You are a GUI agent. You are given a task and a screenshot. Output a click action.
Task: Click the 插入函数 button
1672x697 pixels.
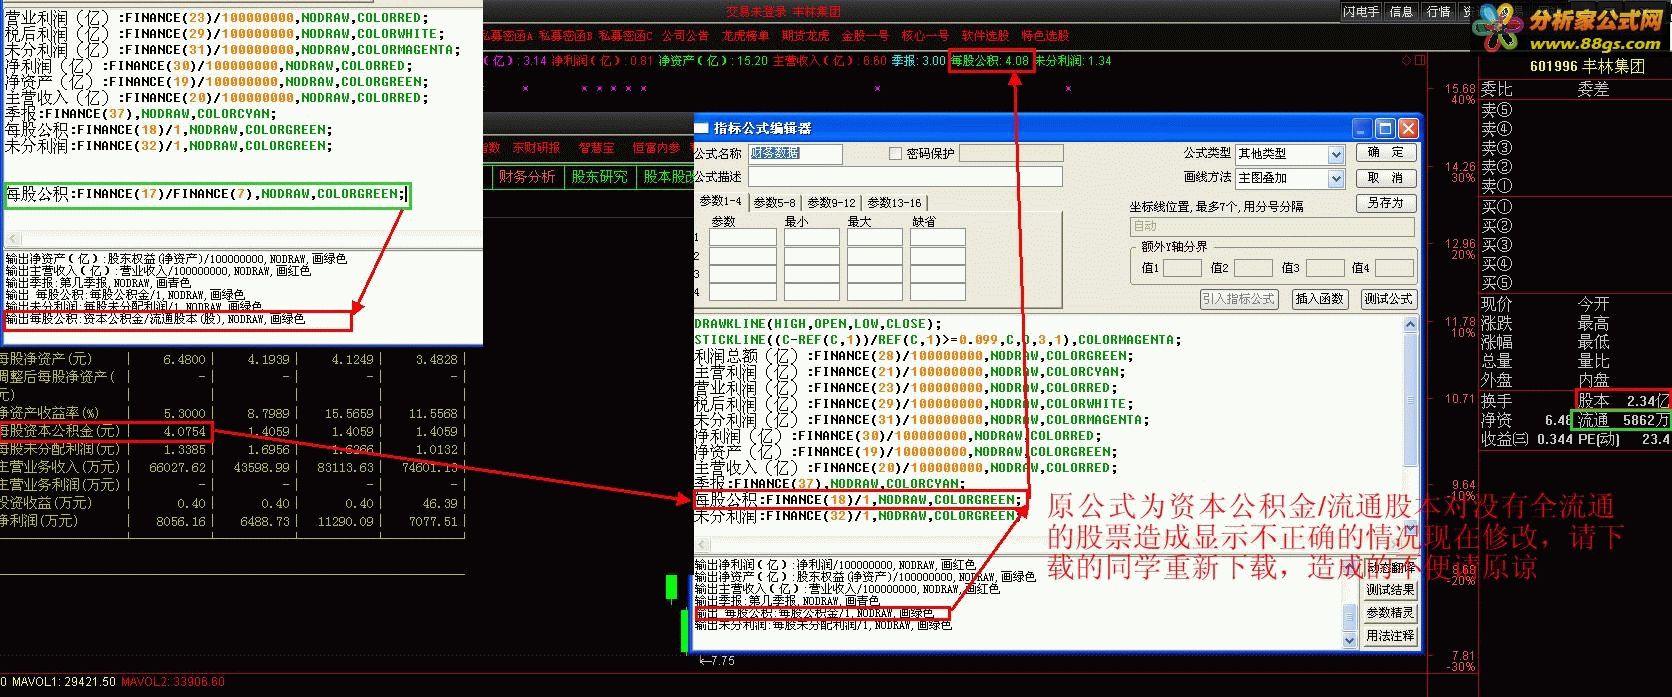point(1319,299)
